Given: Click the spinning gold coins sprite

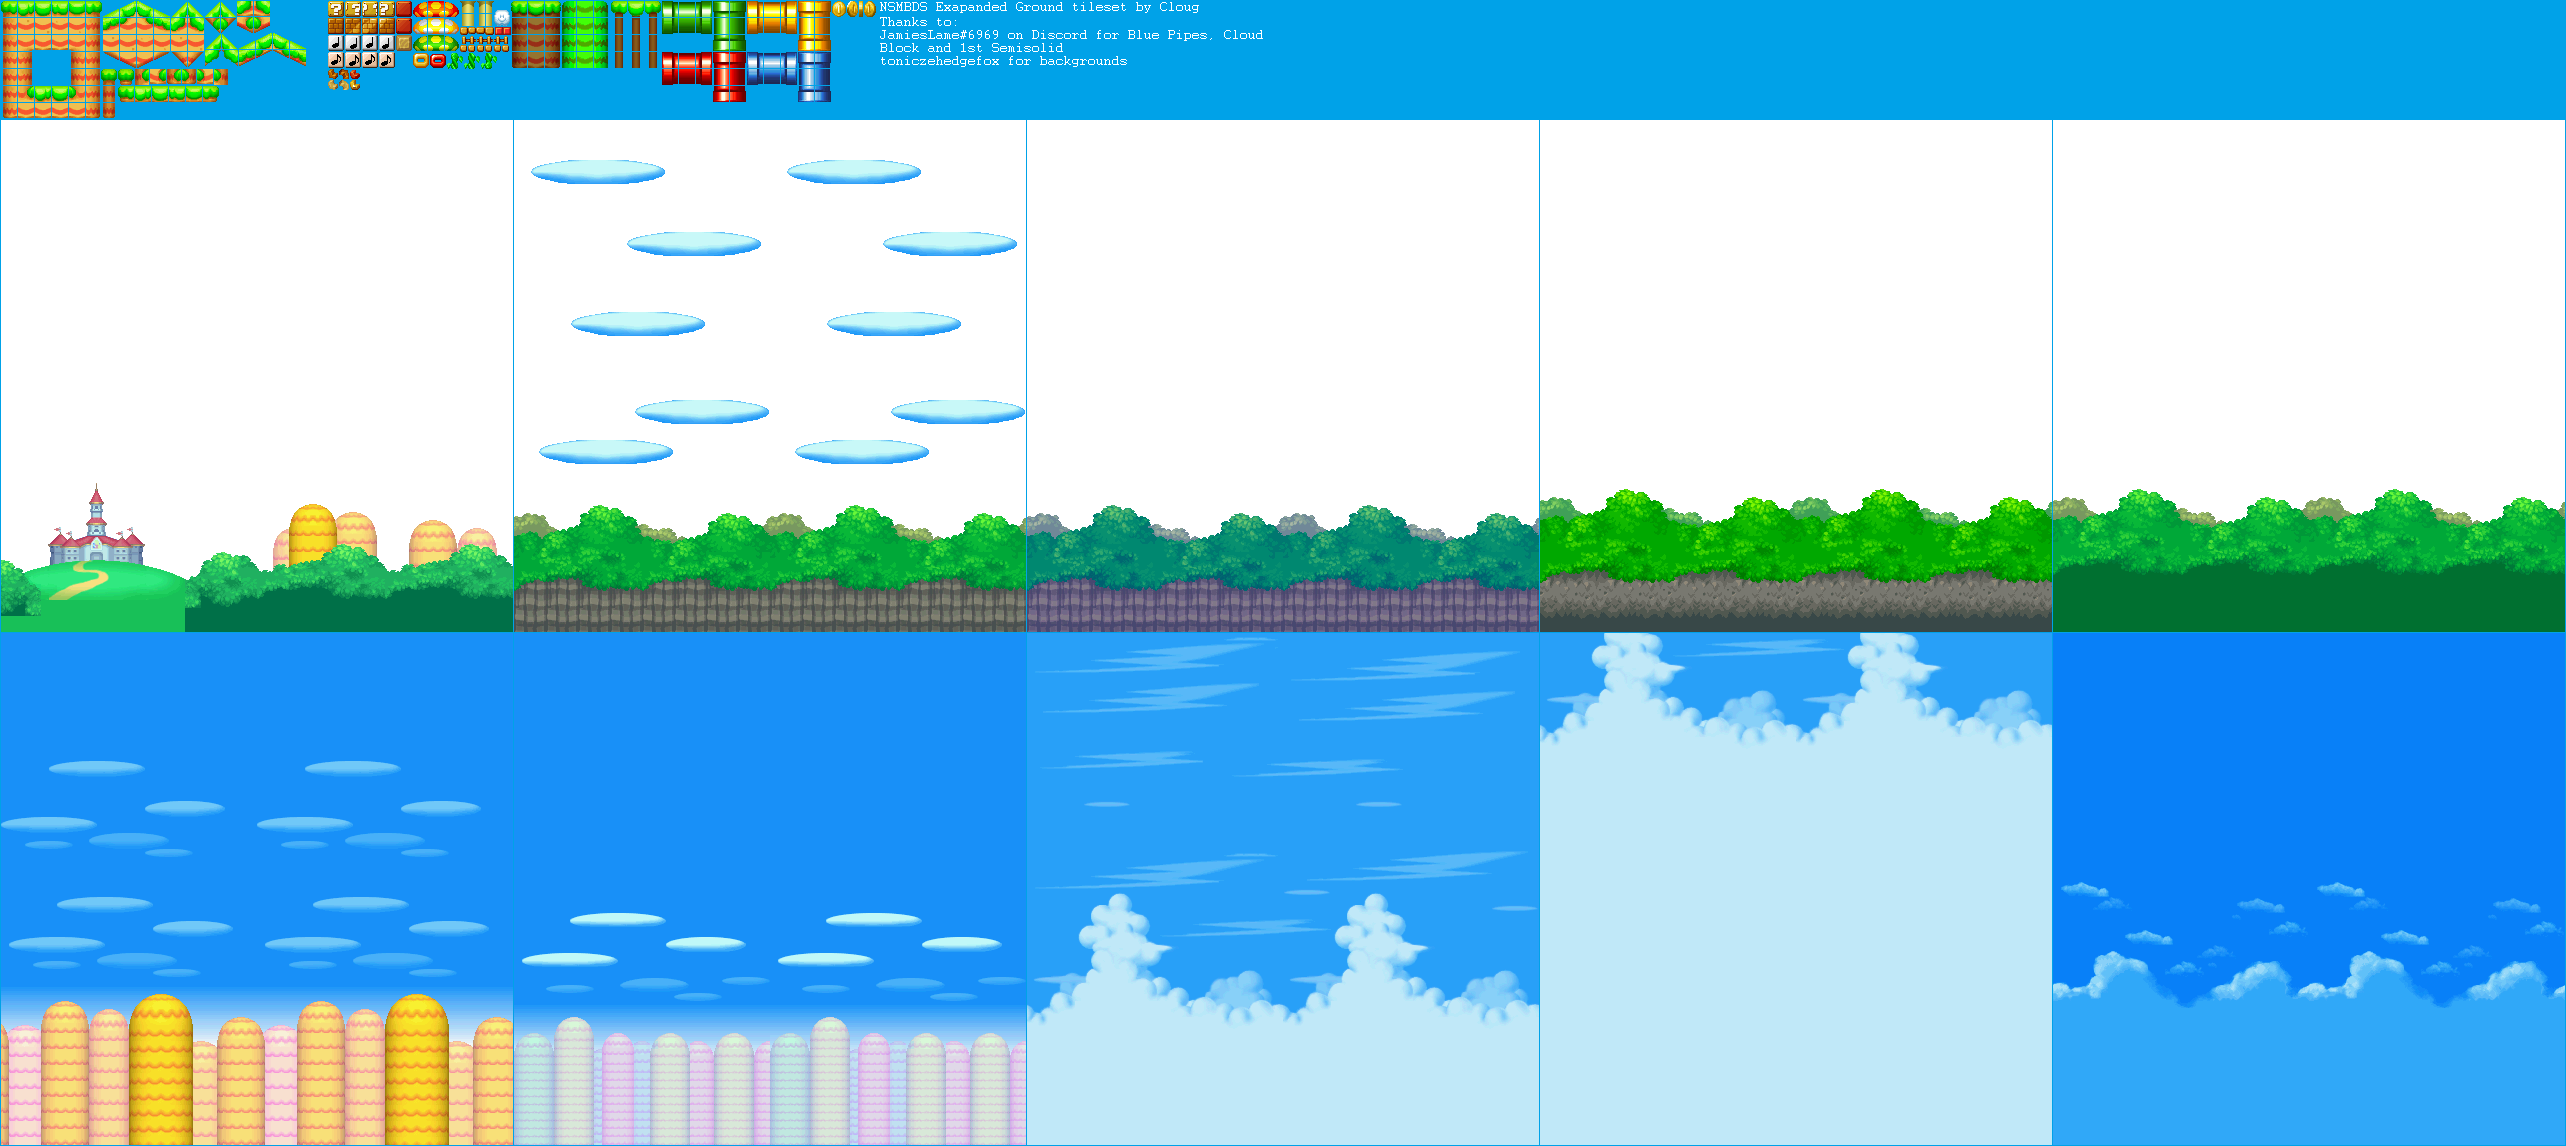Looking at the screenshot, I should [x=854, y=9].
